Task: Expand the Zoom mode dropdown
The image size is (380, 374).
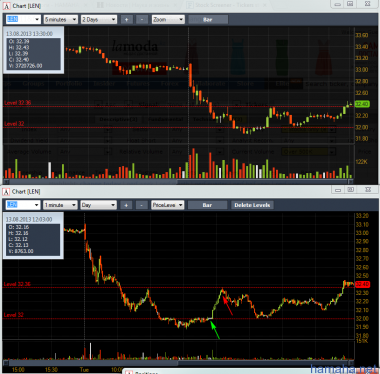Action: click(x=168, y=20)
